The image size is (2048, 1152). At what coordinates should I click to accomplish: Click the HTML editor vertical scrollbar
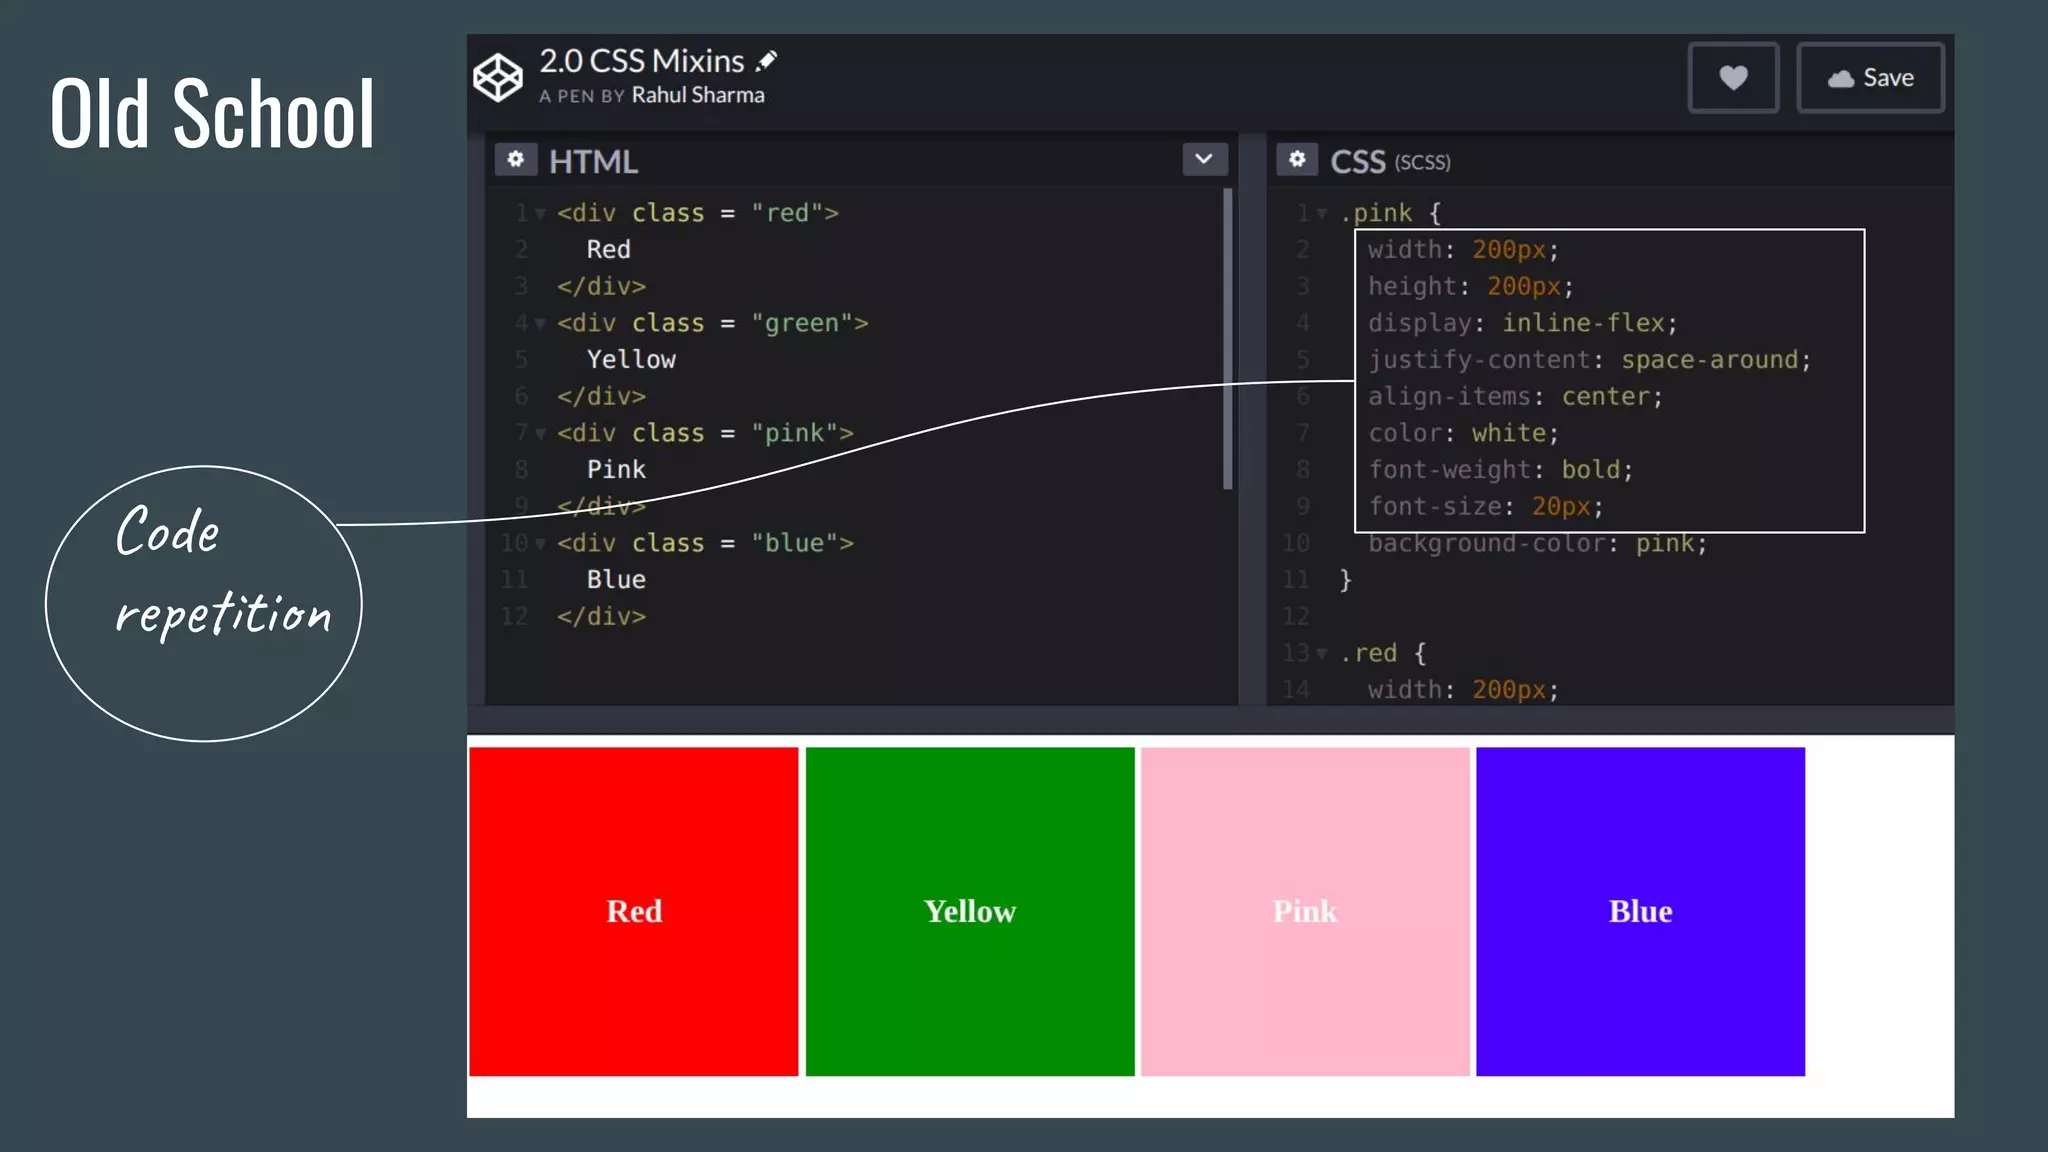click(x=1227, y=340)
